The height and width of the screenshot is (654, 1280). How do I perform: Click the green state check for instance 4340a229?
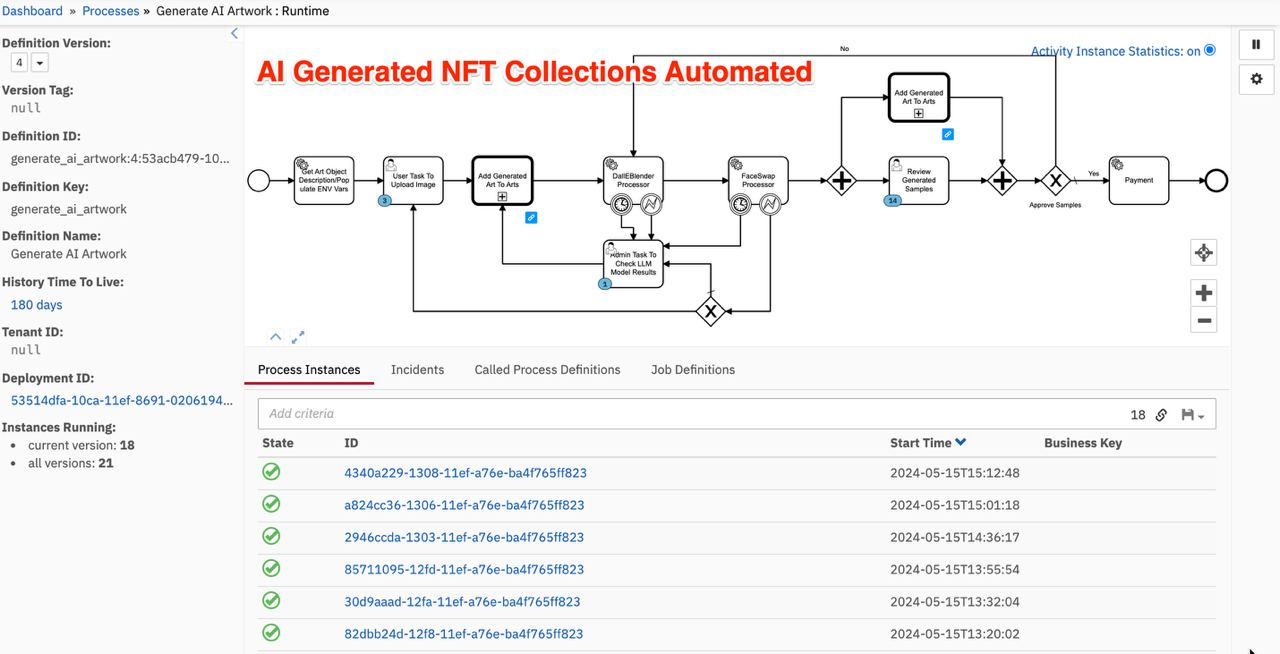(271, 472)
